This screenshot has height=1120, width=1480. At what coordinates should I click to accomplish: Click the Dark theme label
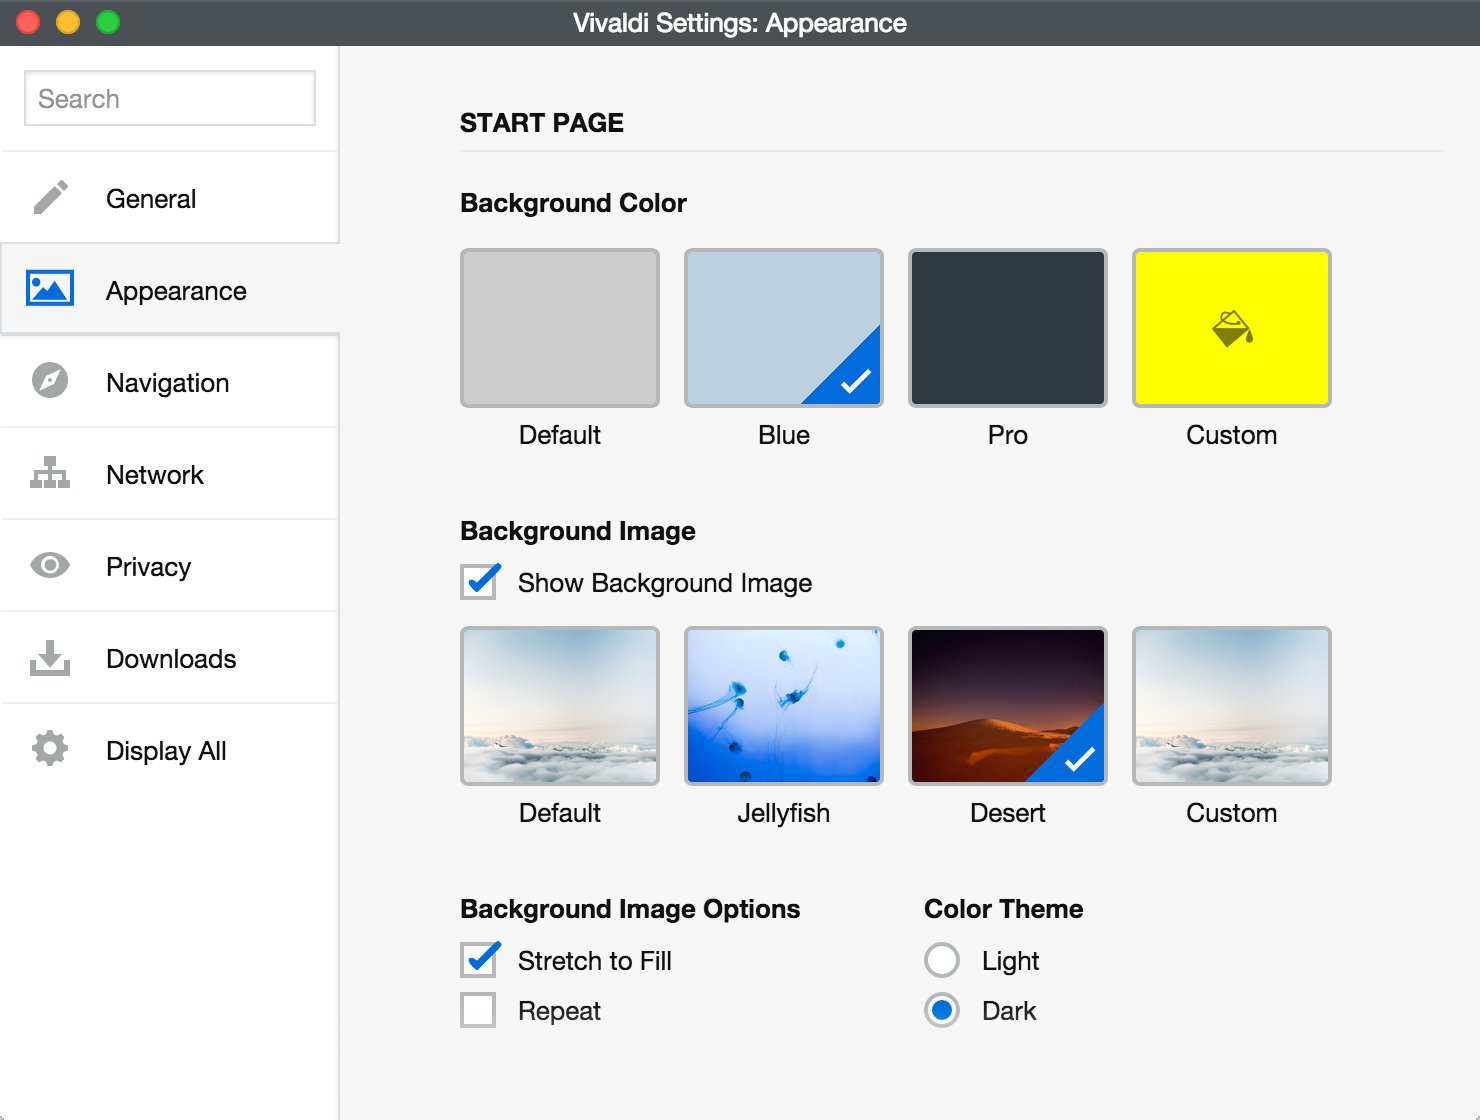[x=1009, y=1011]
